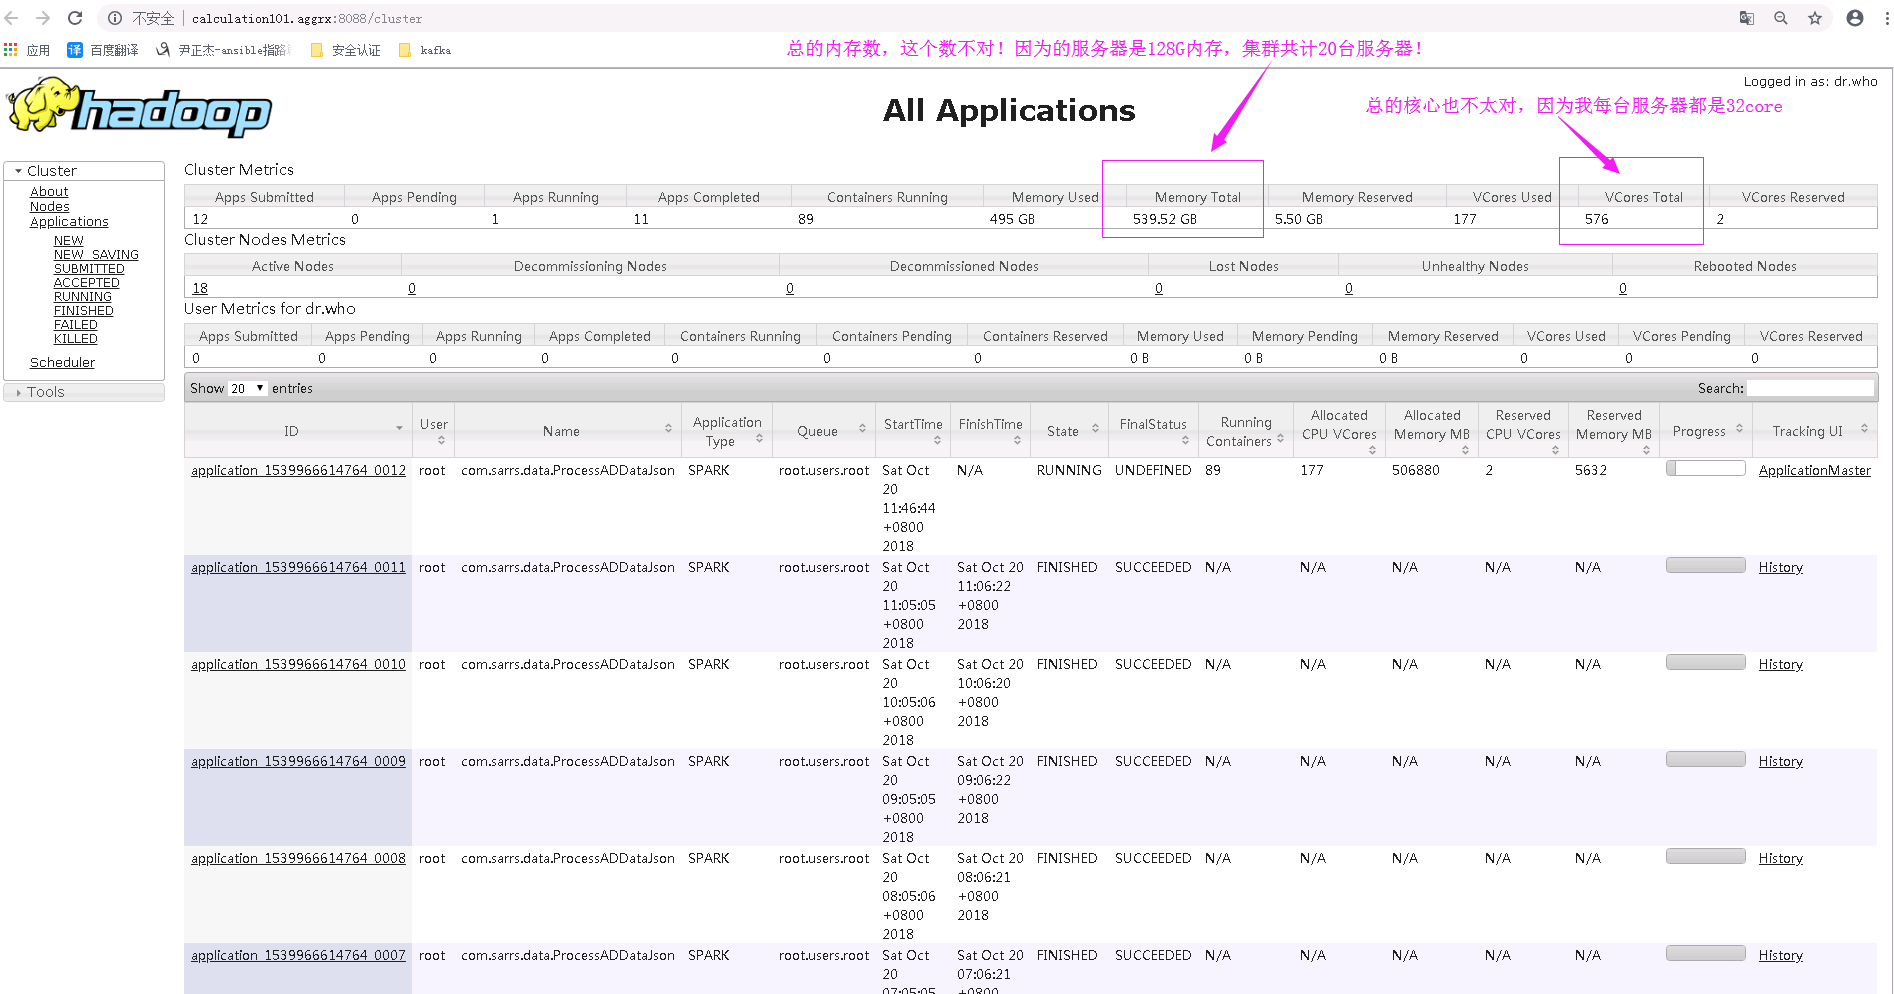The image size is (1894, 994).
Task: Open the browser profile avatar icon
Action: point(1855,18)
